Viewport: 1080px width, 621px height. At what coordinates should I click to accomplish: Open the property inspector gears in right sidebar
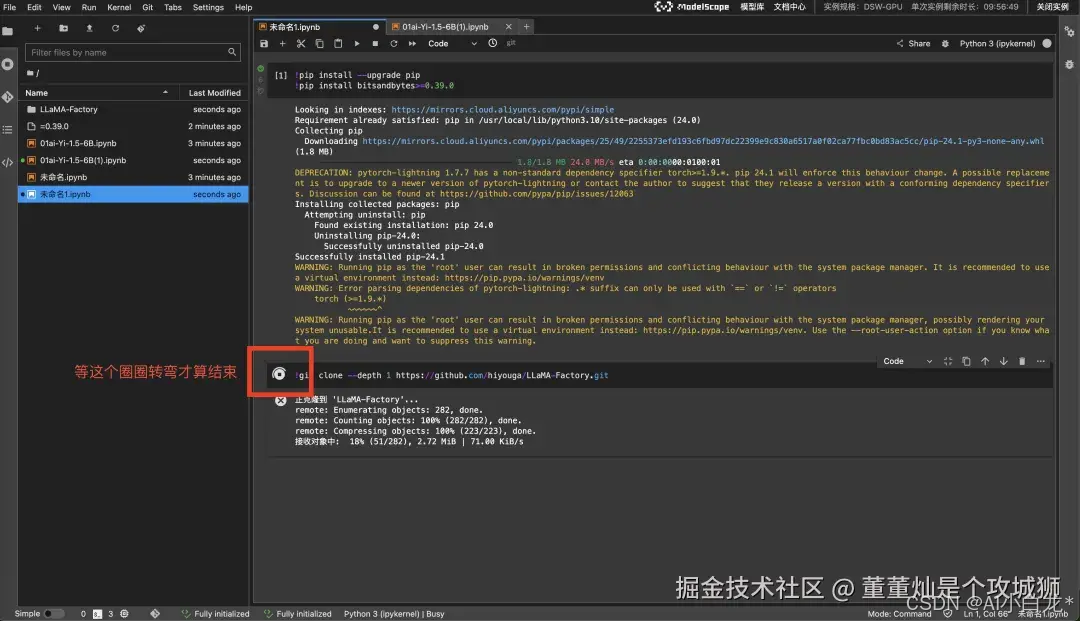click(x=1069, y=32)
